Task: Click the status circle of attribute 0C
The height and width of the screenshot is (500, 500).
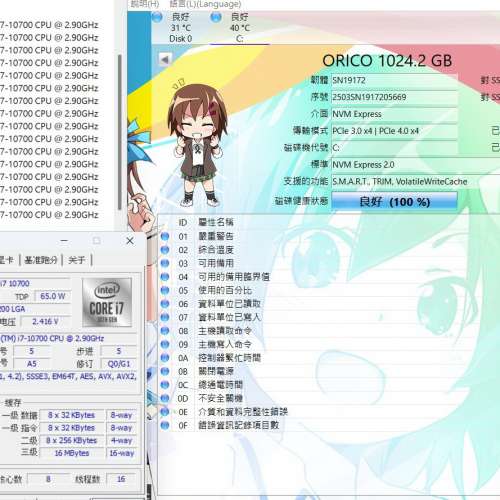Action: click(x=165, y=385)
